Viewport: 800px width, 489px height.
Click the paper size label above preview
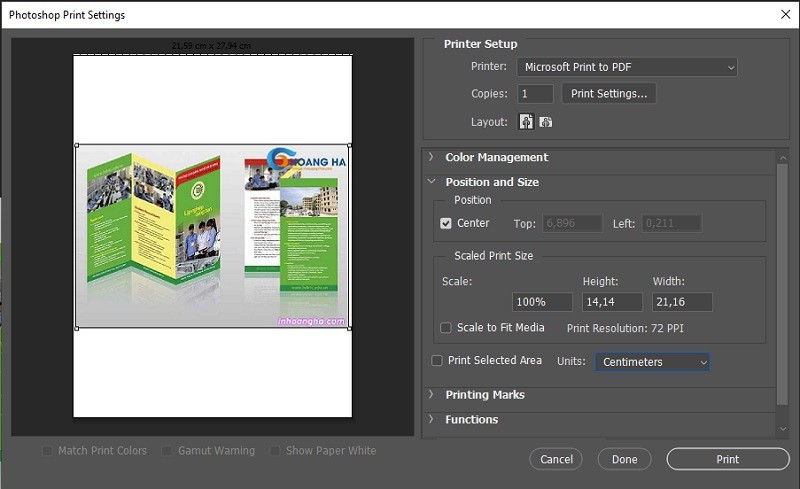tap(211, 46)
